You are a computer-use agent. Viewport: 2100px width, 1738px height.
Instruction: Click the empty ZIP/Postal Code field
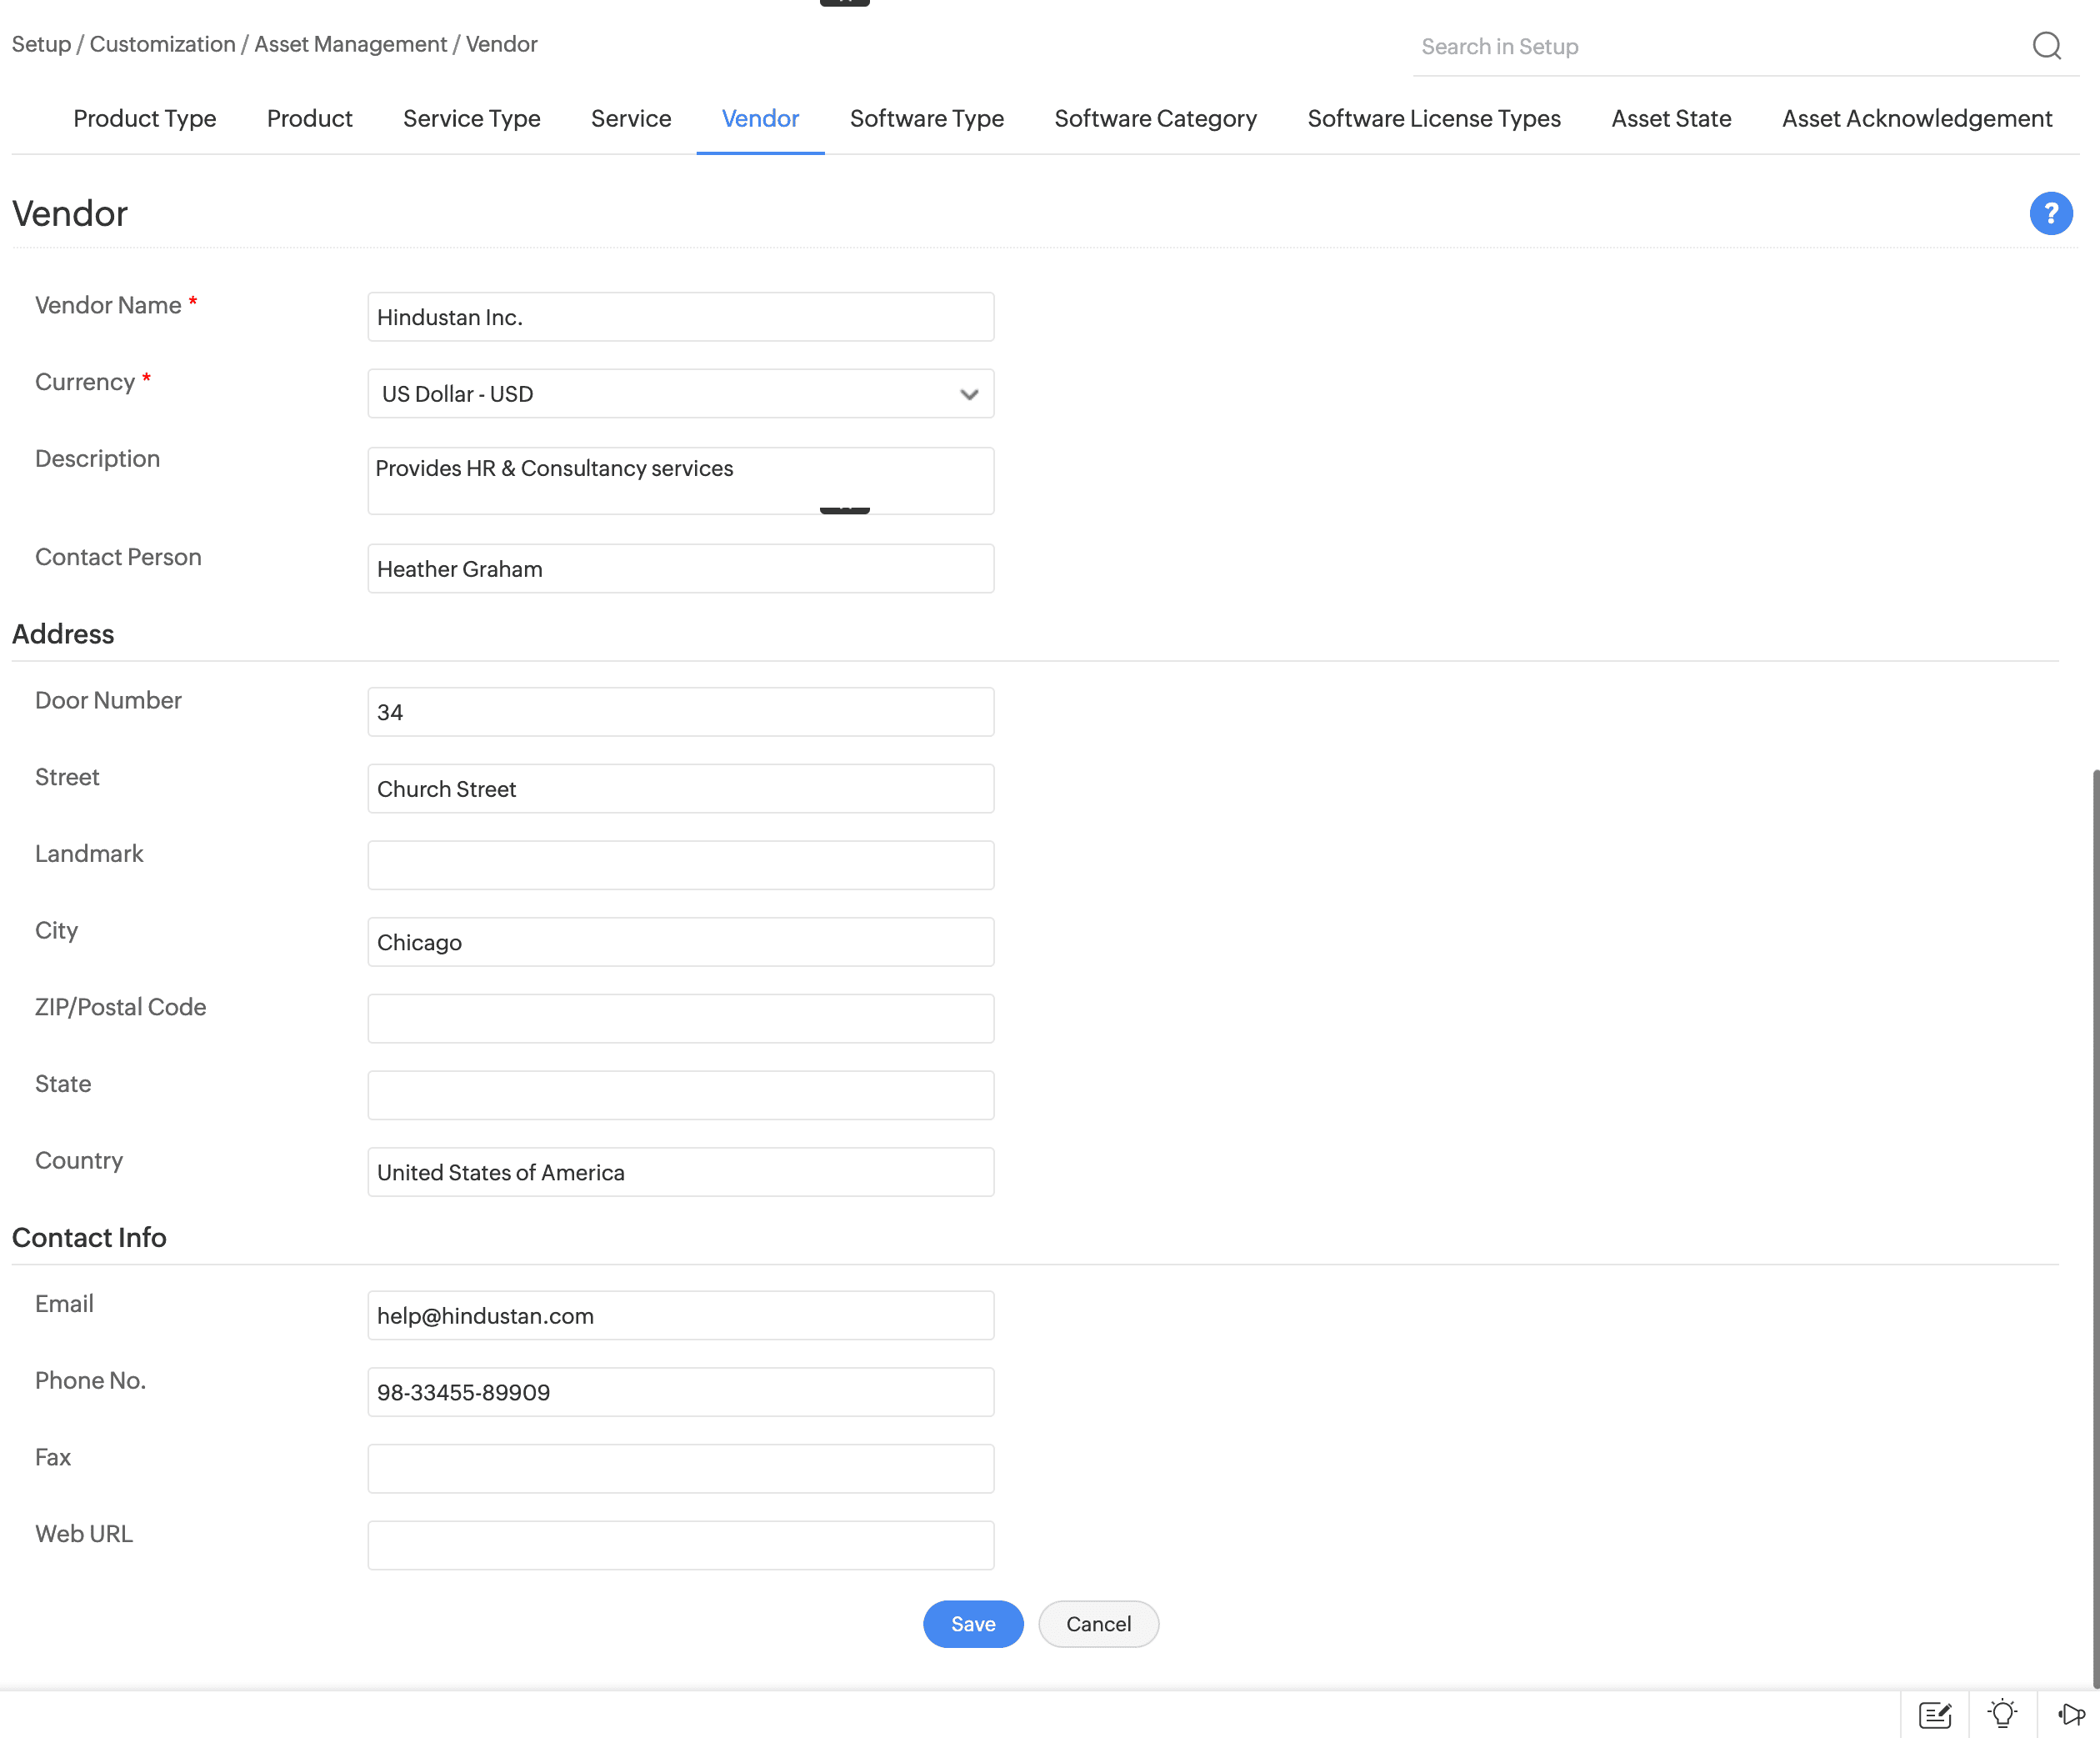680,1018
